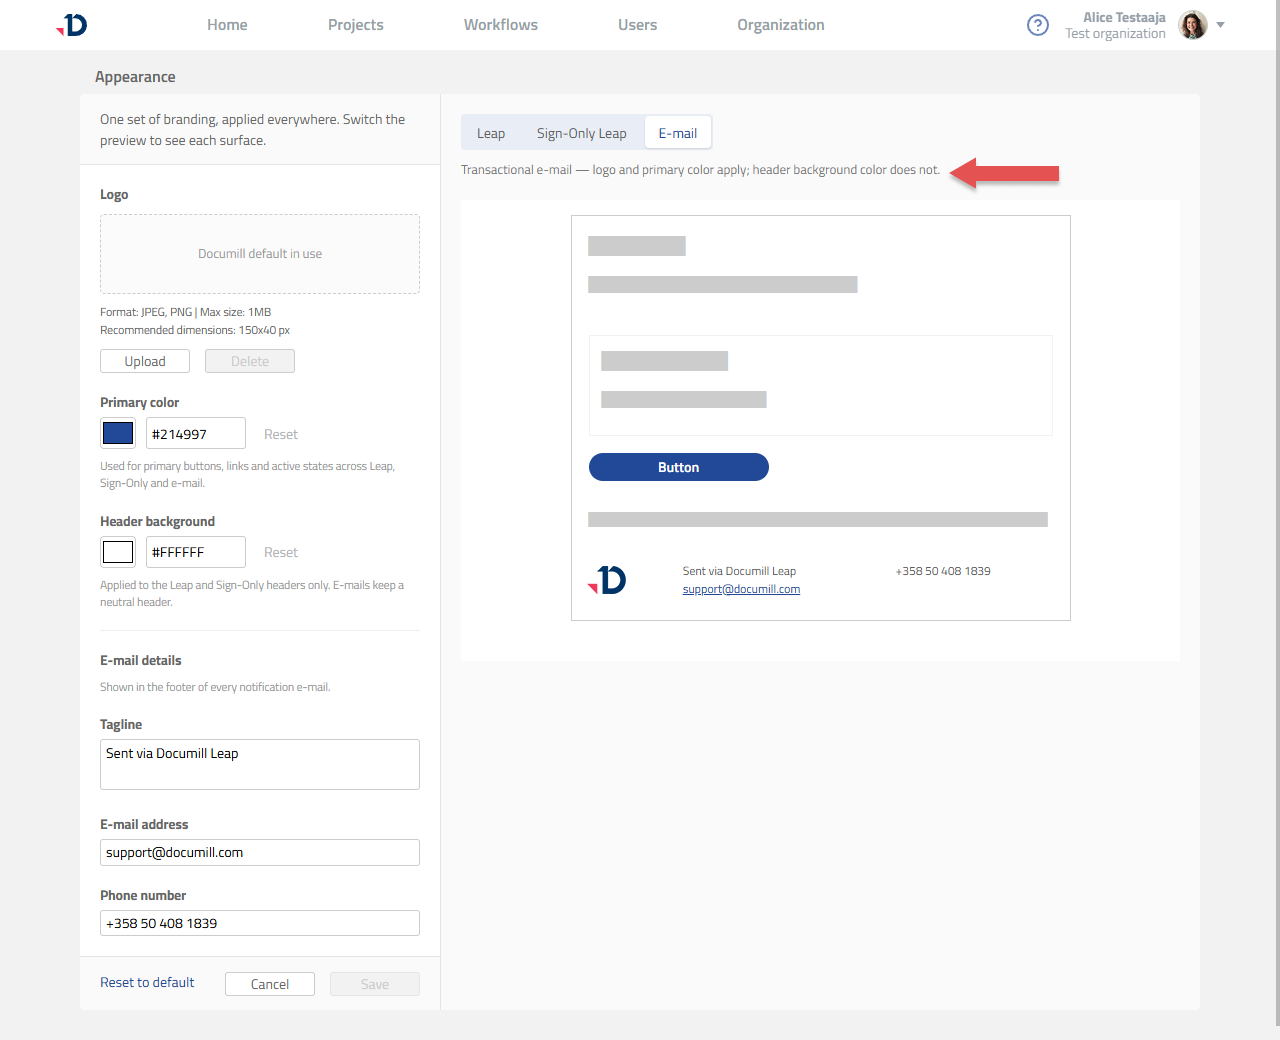Image resolution: width=1280 pixels, height=1040 pixels.
Task: Click the E-mail address input field
Action: 260,852
